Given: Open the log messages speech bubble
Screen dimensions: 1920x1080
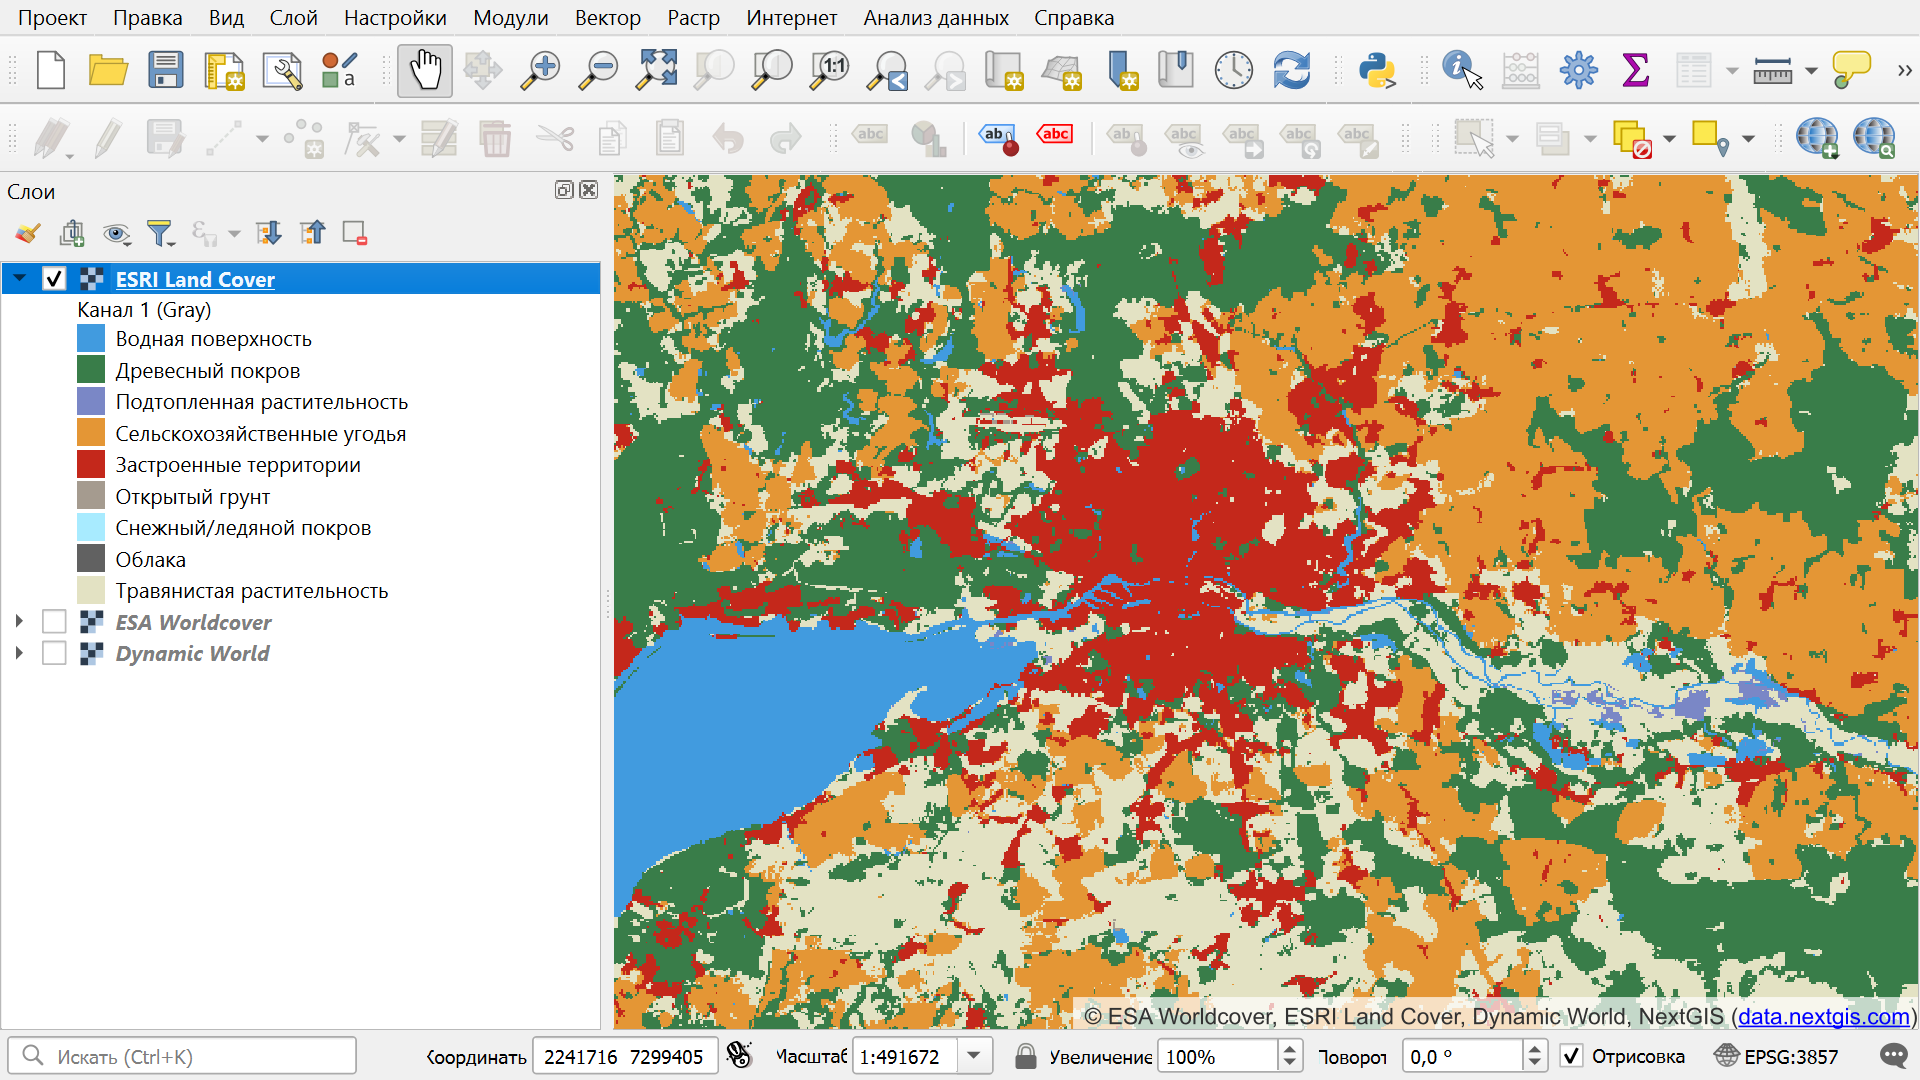Looking at the screenshot, I should pyautogui.click(x=1893, y=1056).
